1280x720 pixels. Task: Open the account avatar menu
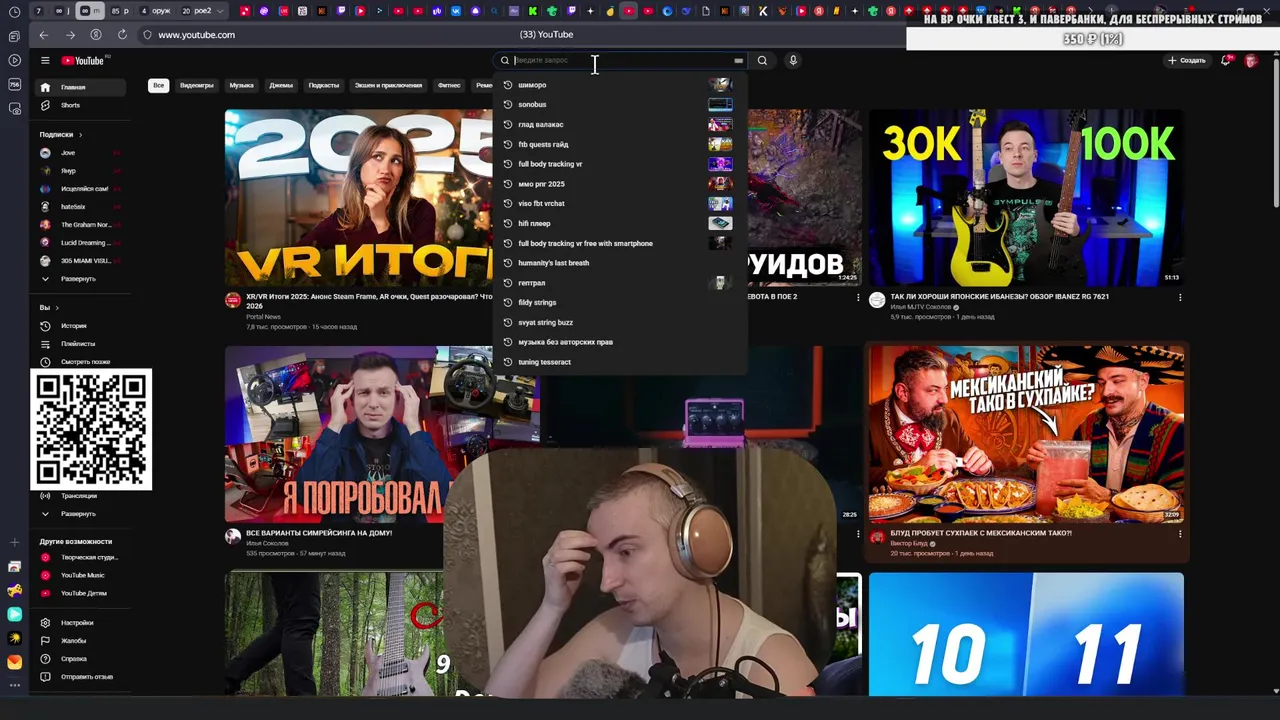tap(1251, 61)
